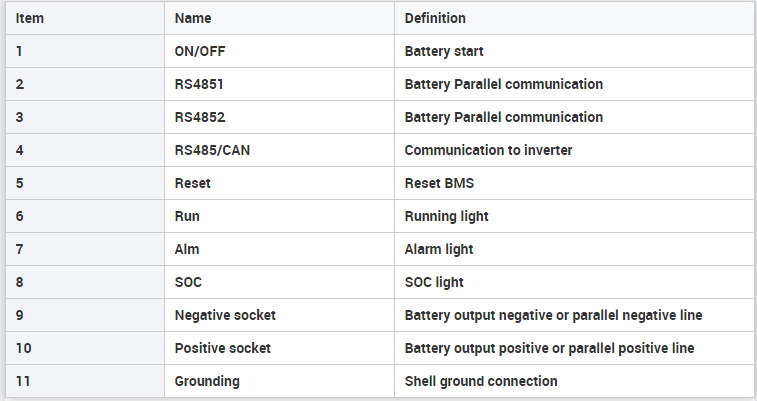Select the Reset BMS definition

574,183
